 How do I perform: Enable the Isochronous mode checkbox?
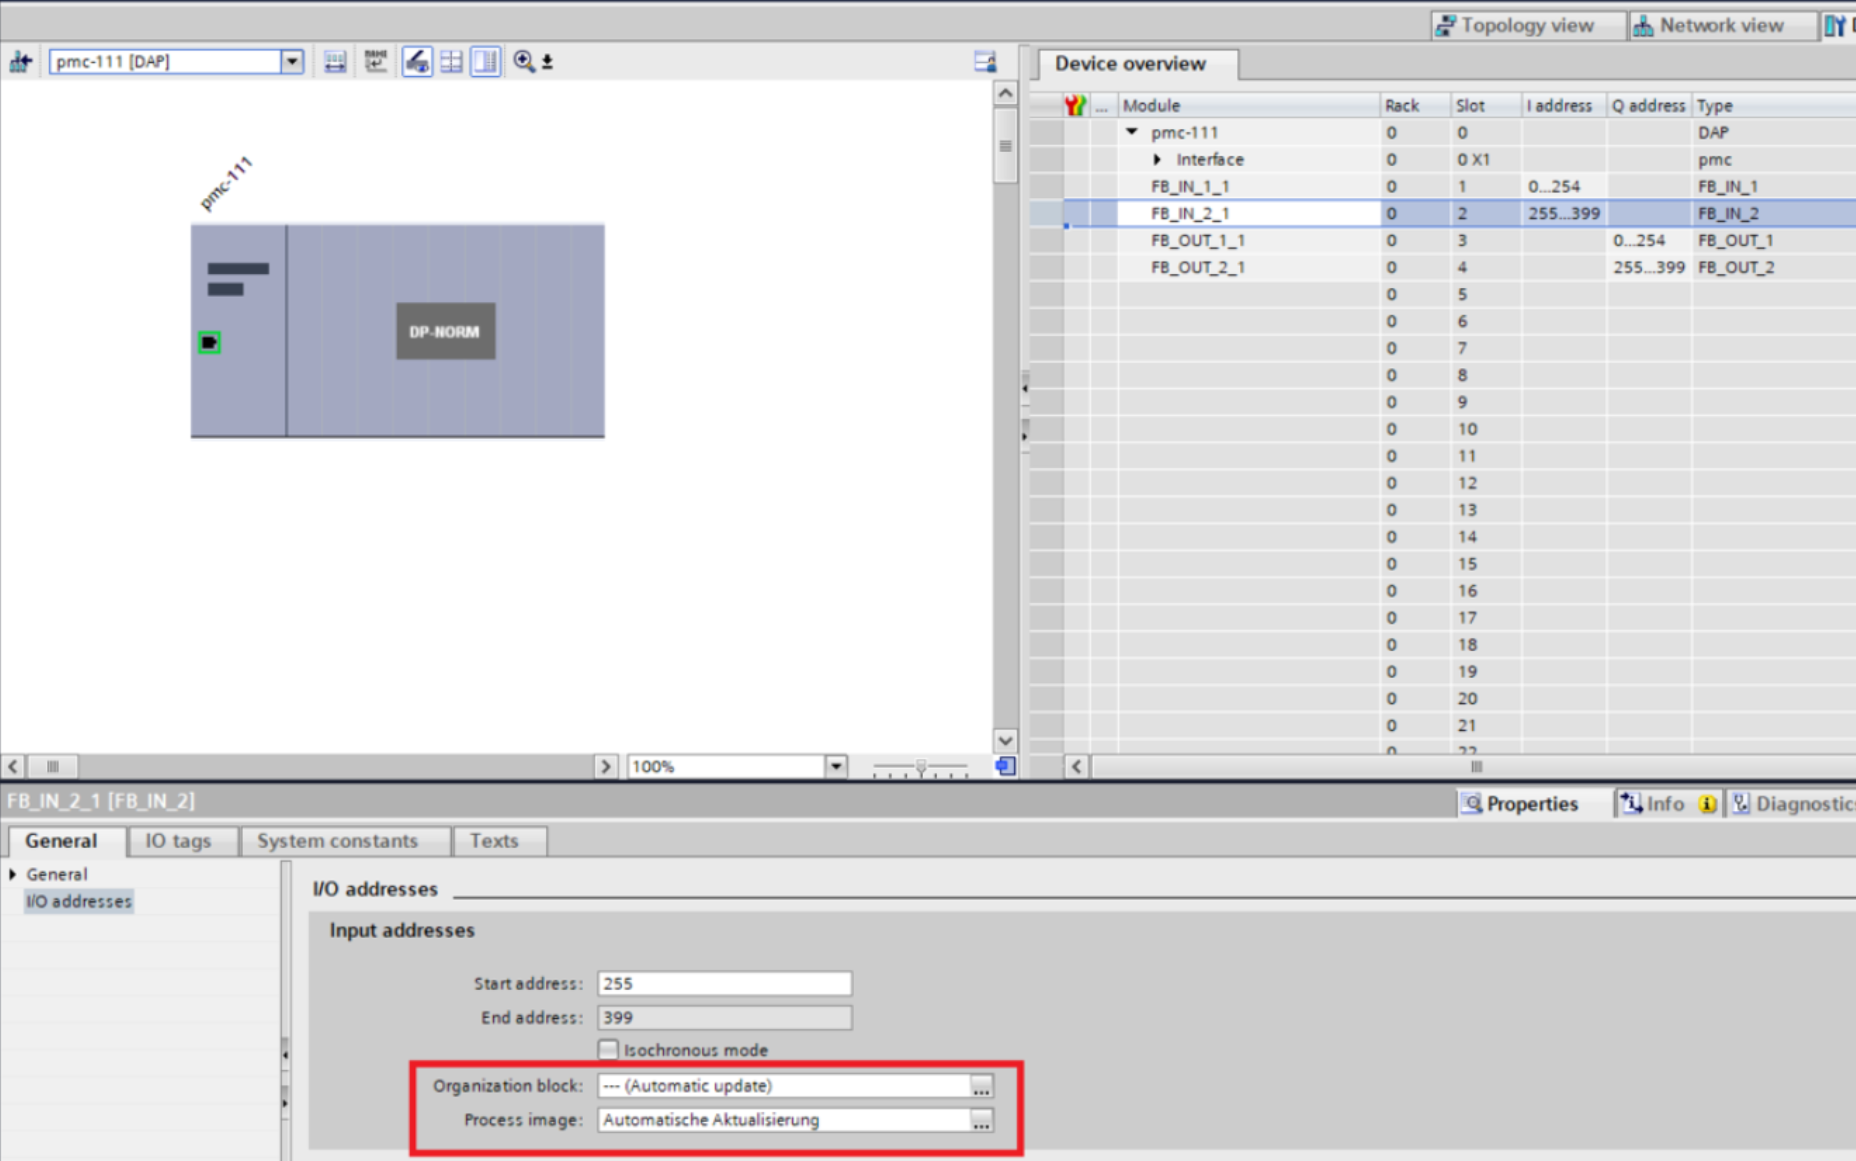click(608, 1049)
